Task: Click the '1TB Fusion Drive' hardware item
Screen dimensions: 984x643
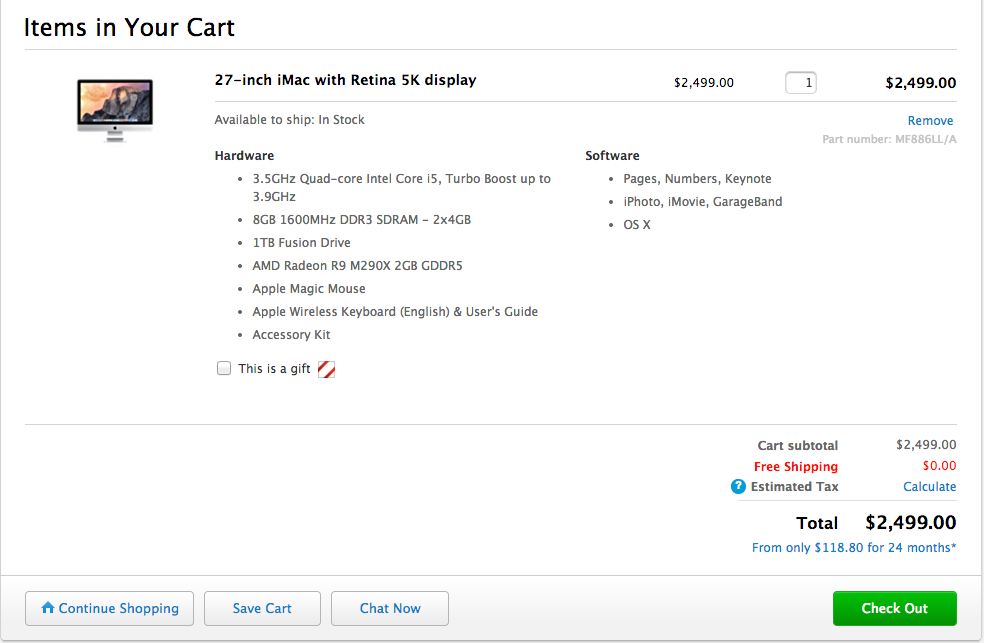Action: 301,243
